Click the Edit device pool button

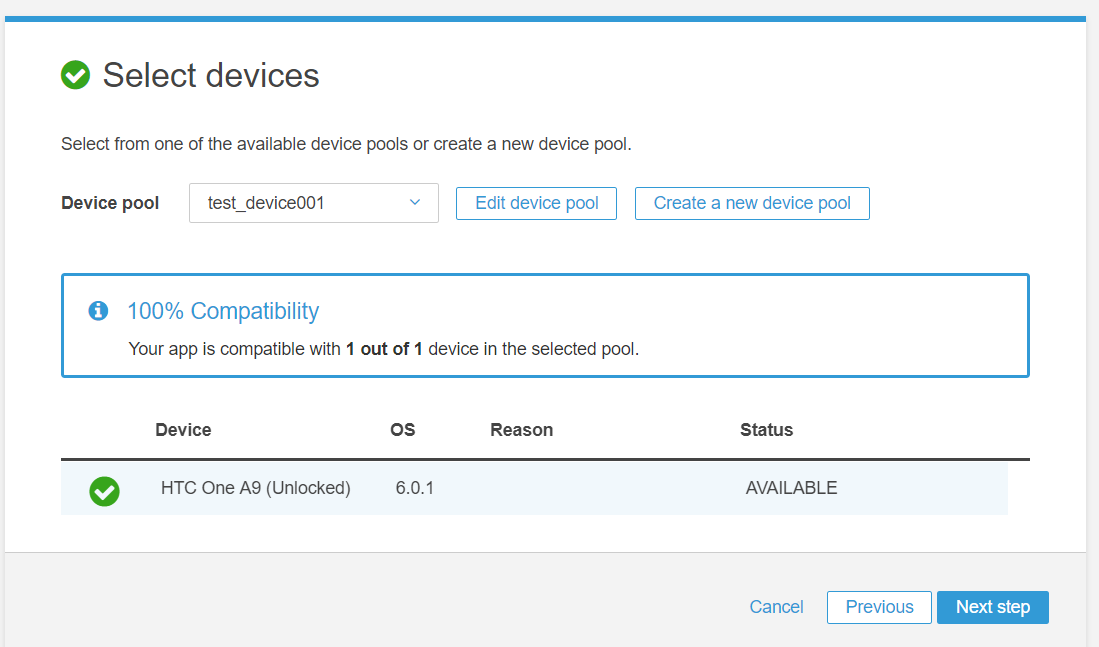coord(536,203)
